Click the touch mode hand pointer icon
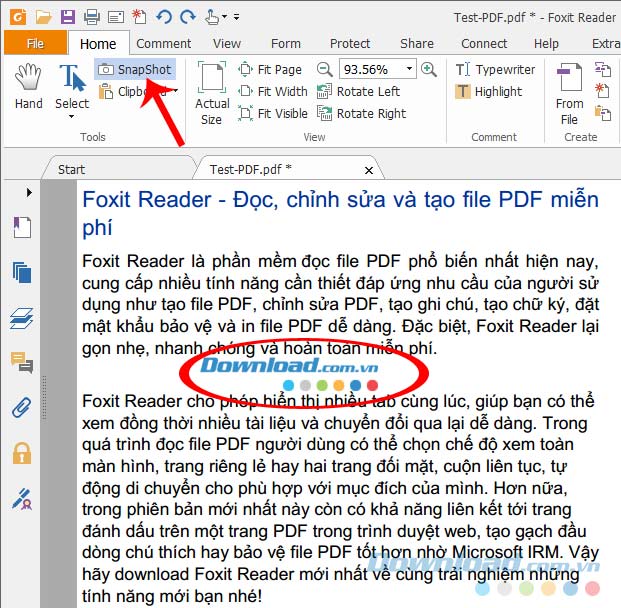This screenshot has height=608, width=621. [211, 17]
